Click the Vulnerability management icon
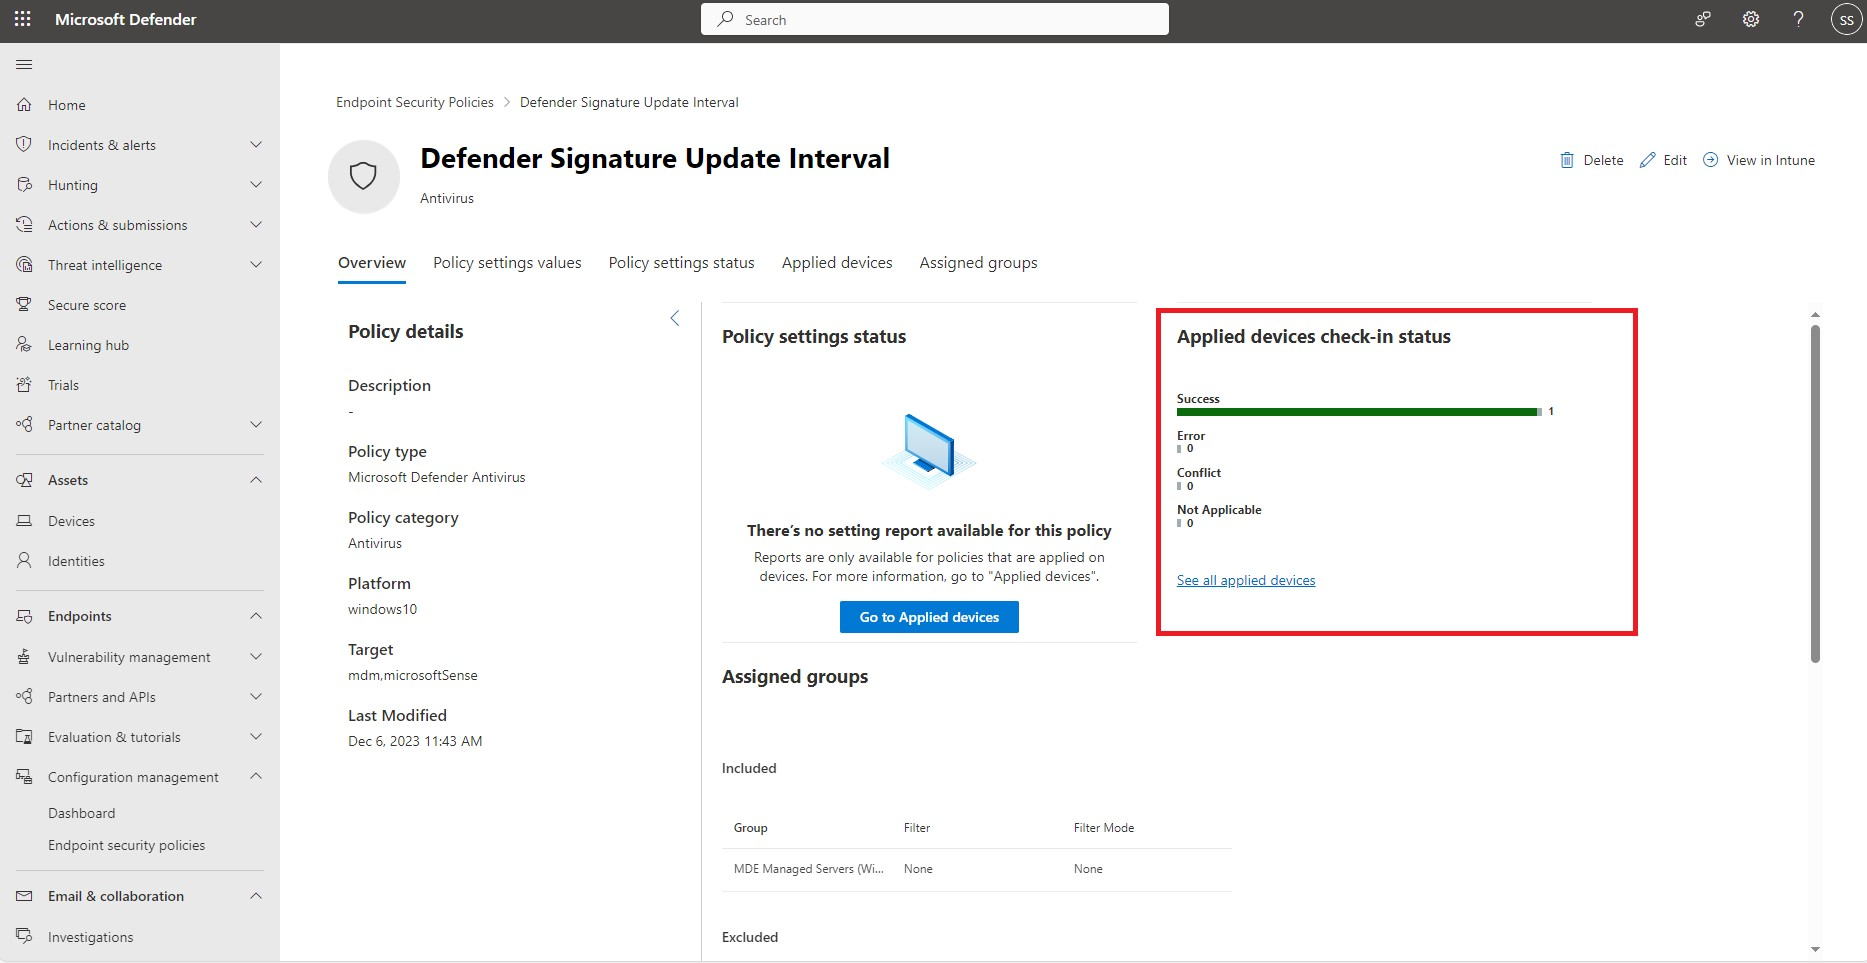 (24, 657)
